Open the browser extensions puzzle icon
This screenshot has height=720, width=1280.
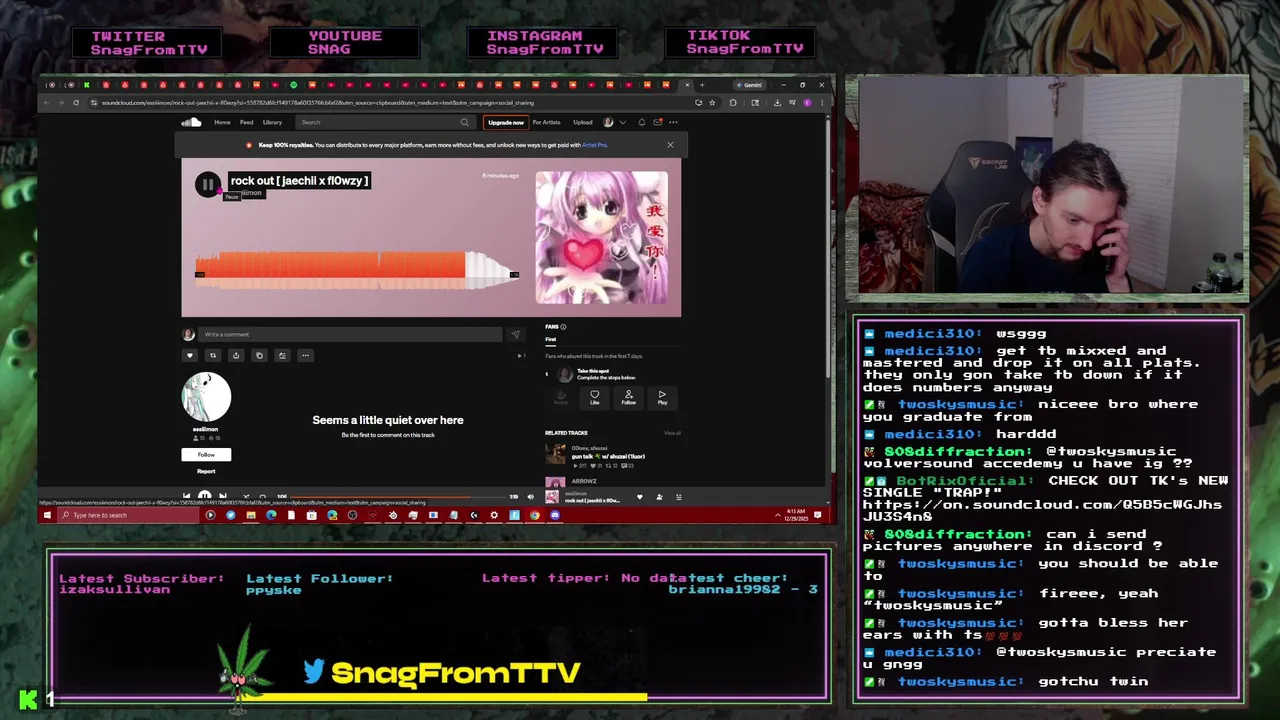pyautogui.click(x=733, y=102)
